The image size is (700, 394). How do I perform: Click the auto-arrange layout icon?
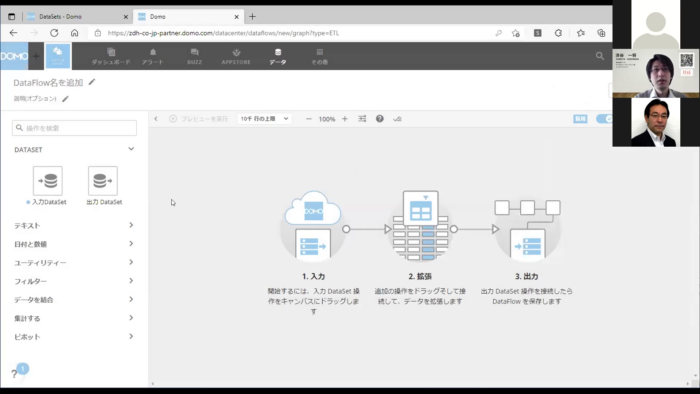(x=362, y=119)
